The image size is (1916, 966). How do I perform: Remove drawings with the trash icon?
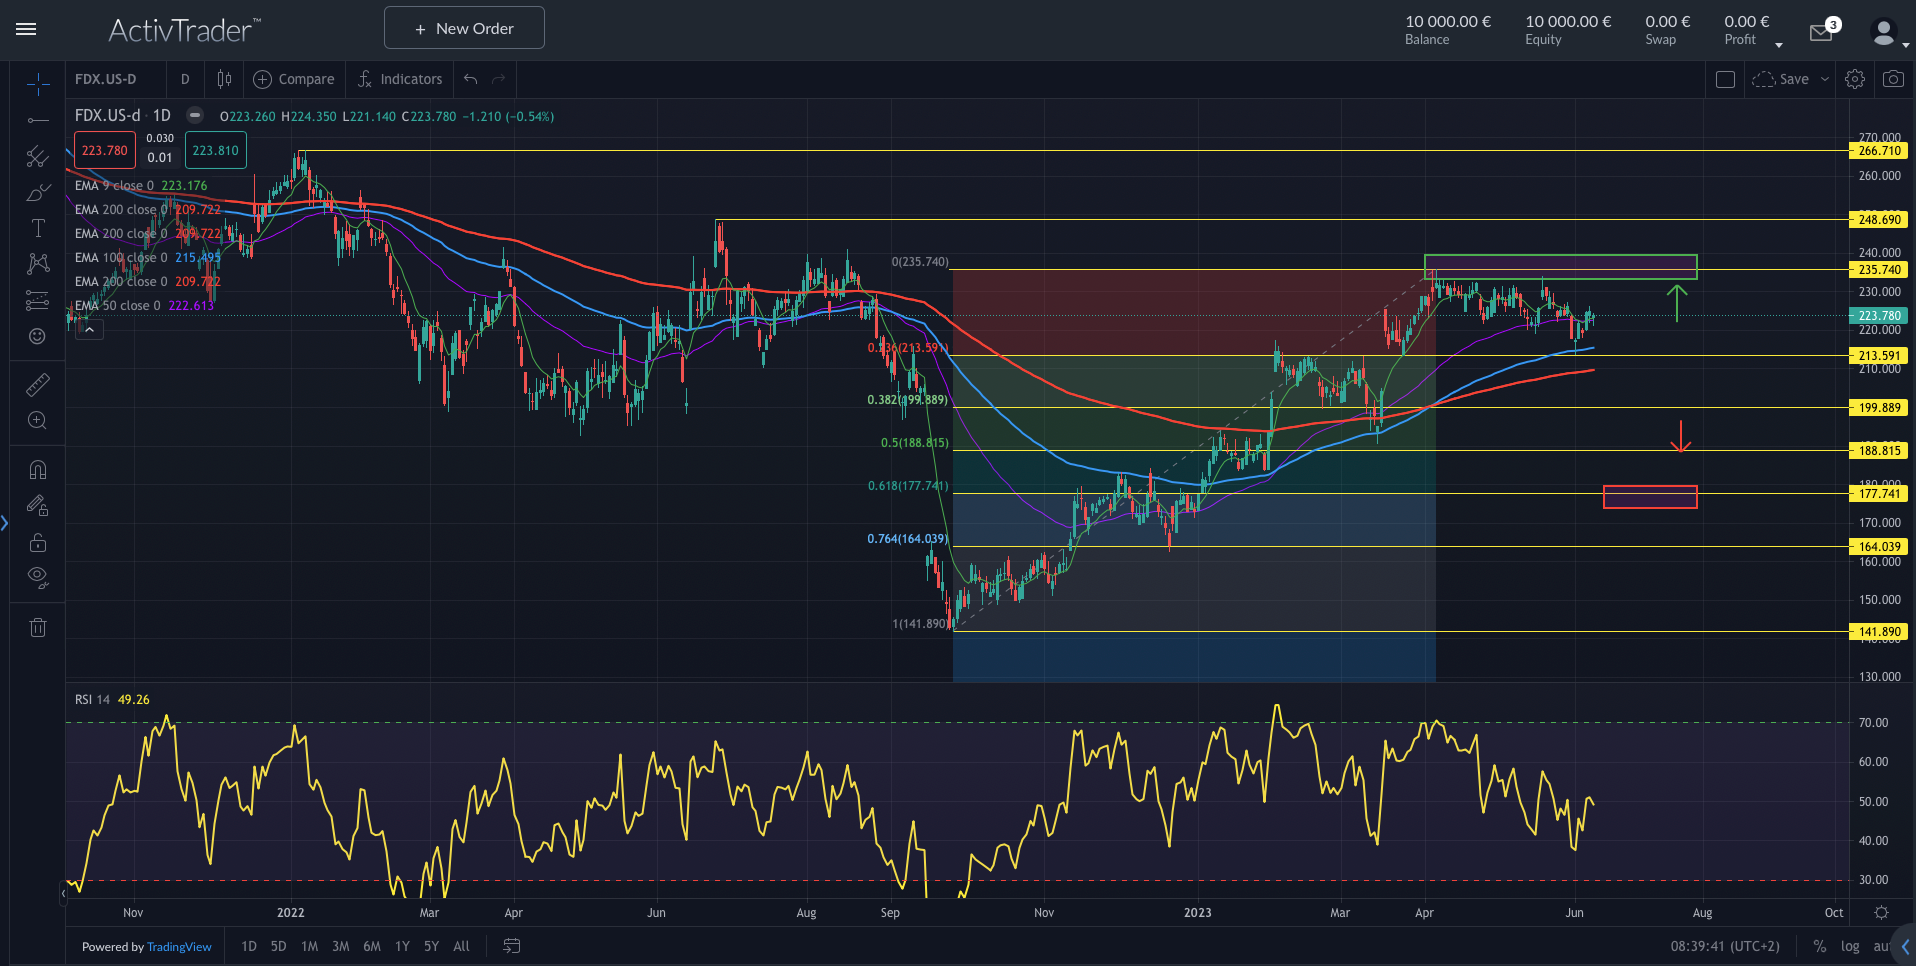[x=38, y=628]
